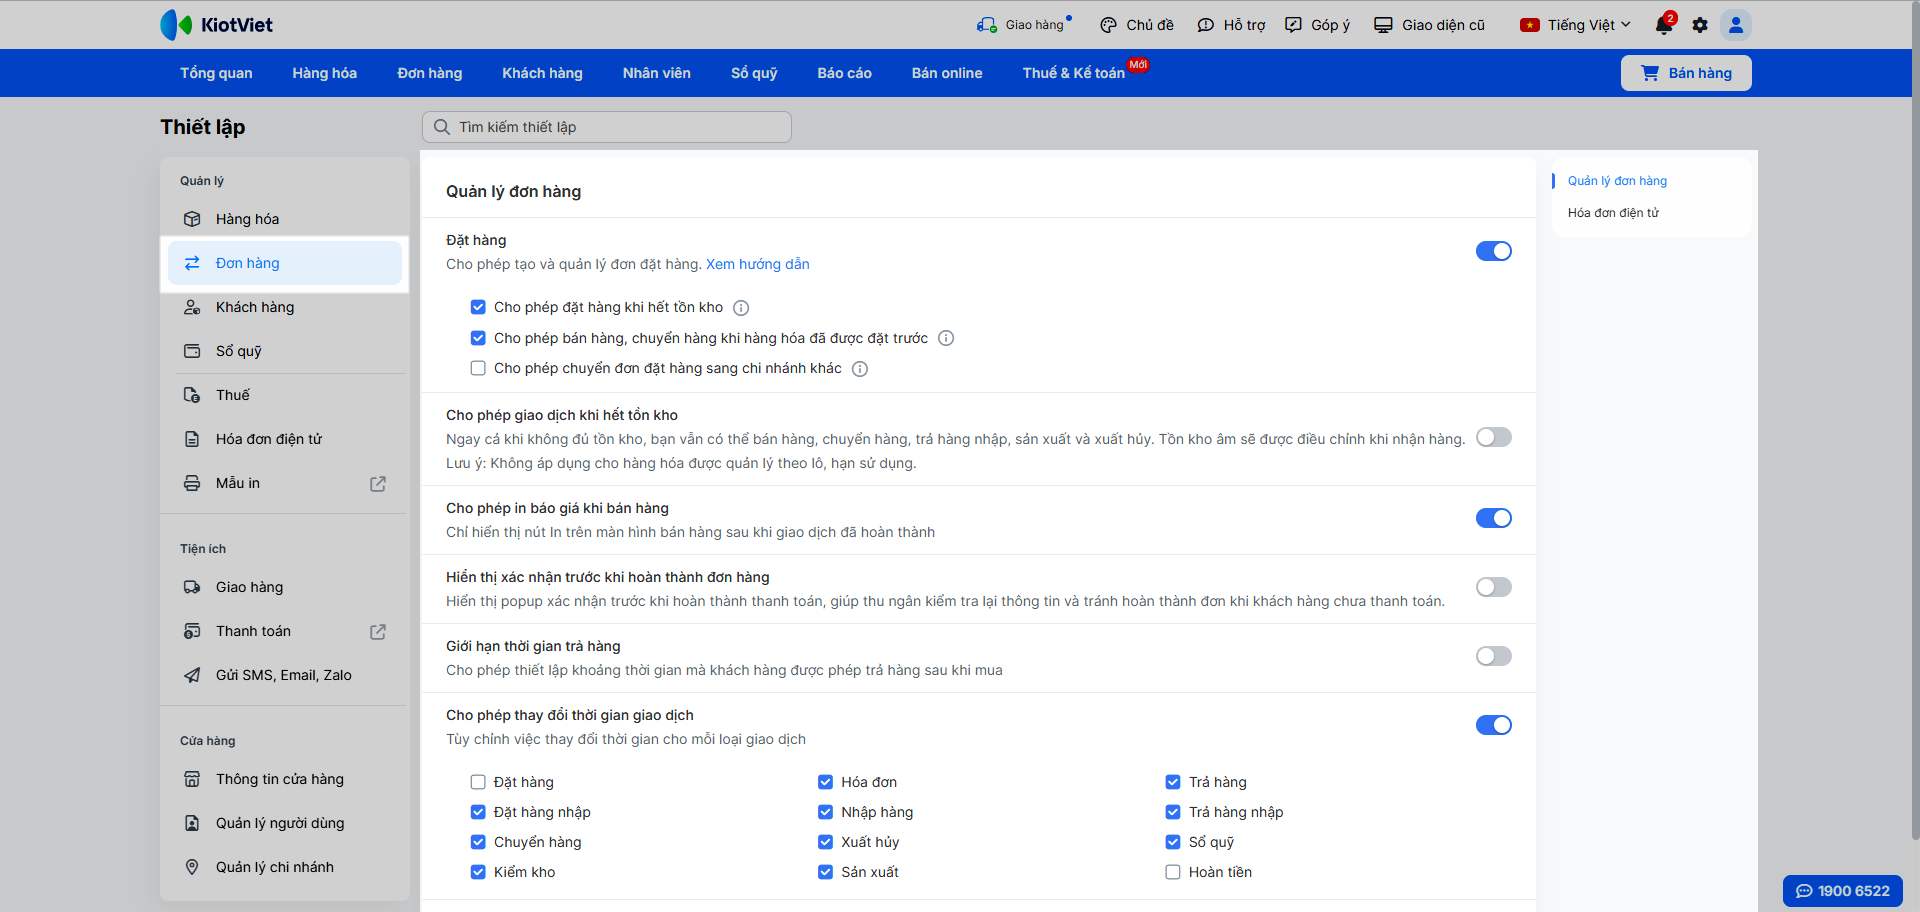This screenshot has height=912, width=1920.
Task: Click the Bán hàng button
Action: click(x=1686, y=73)
